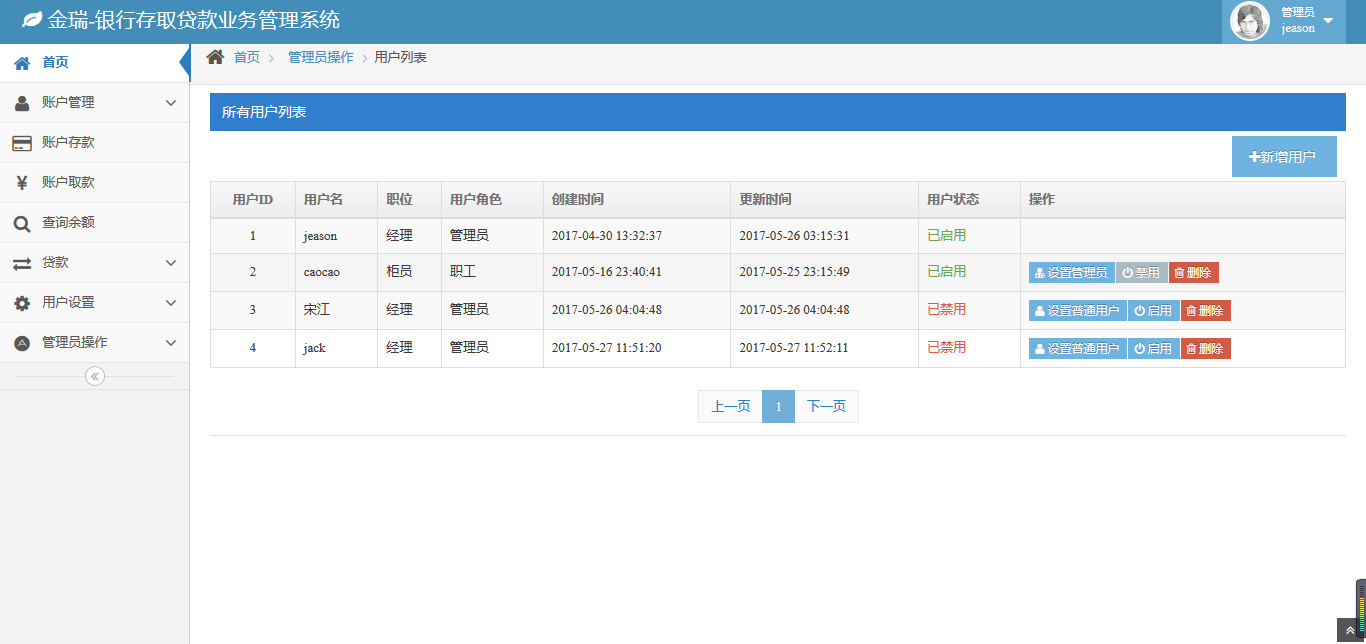Click the 账户取款 yen icon
The height and width of the screenshot is (644, 1366).
(x=22, y=183)
